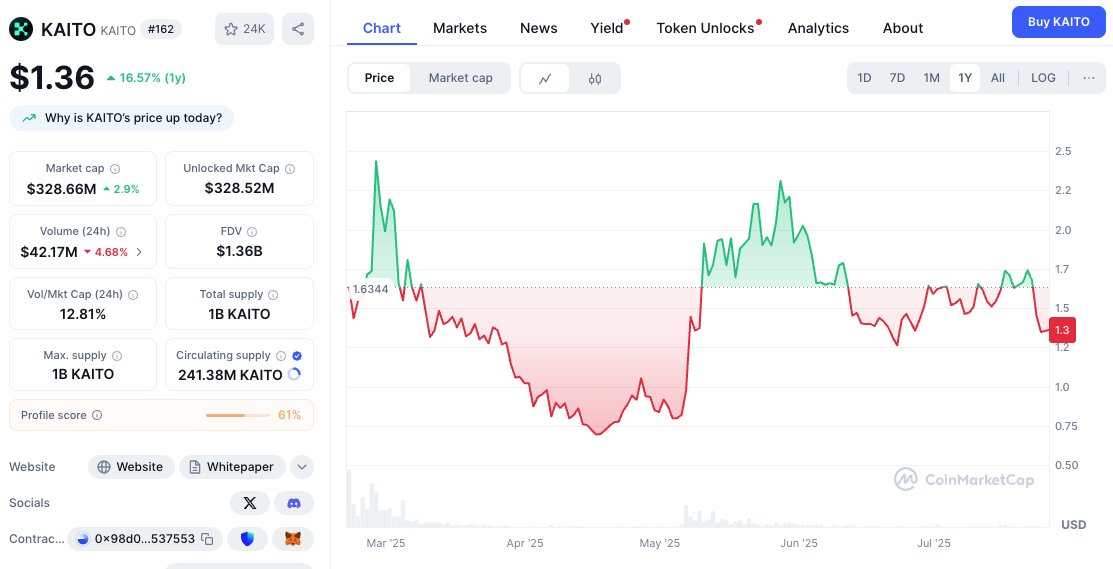Viewport: 1113px width, 569px height.
Task: Open the About tab
Action: (903, 28)
